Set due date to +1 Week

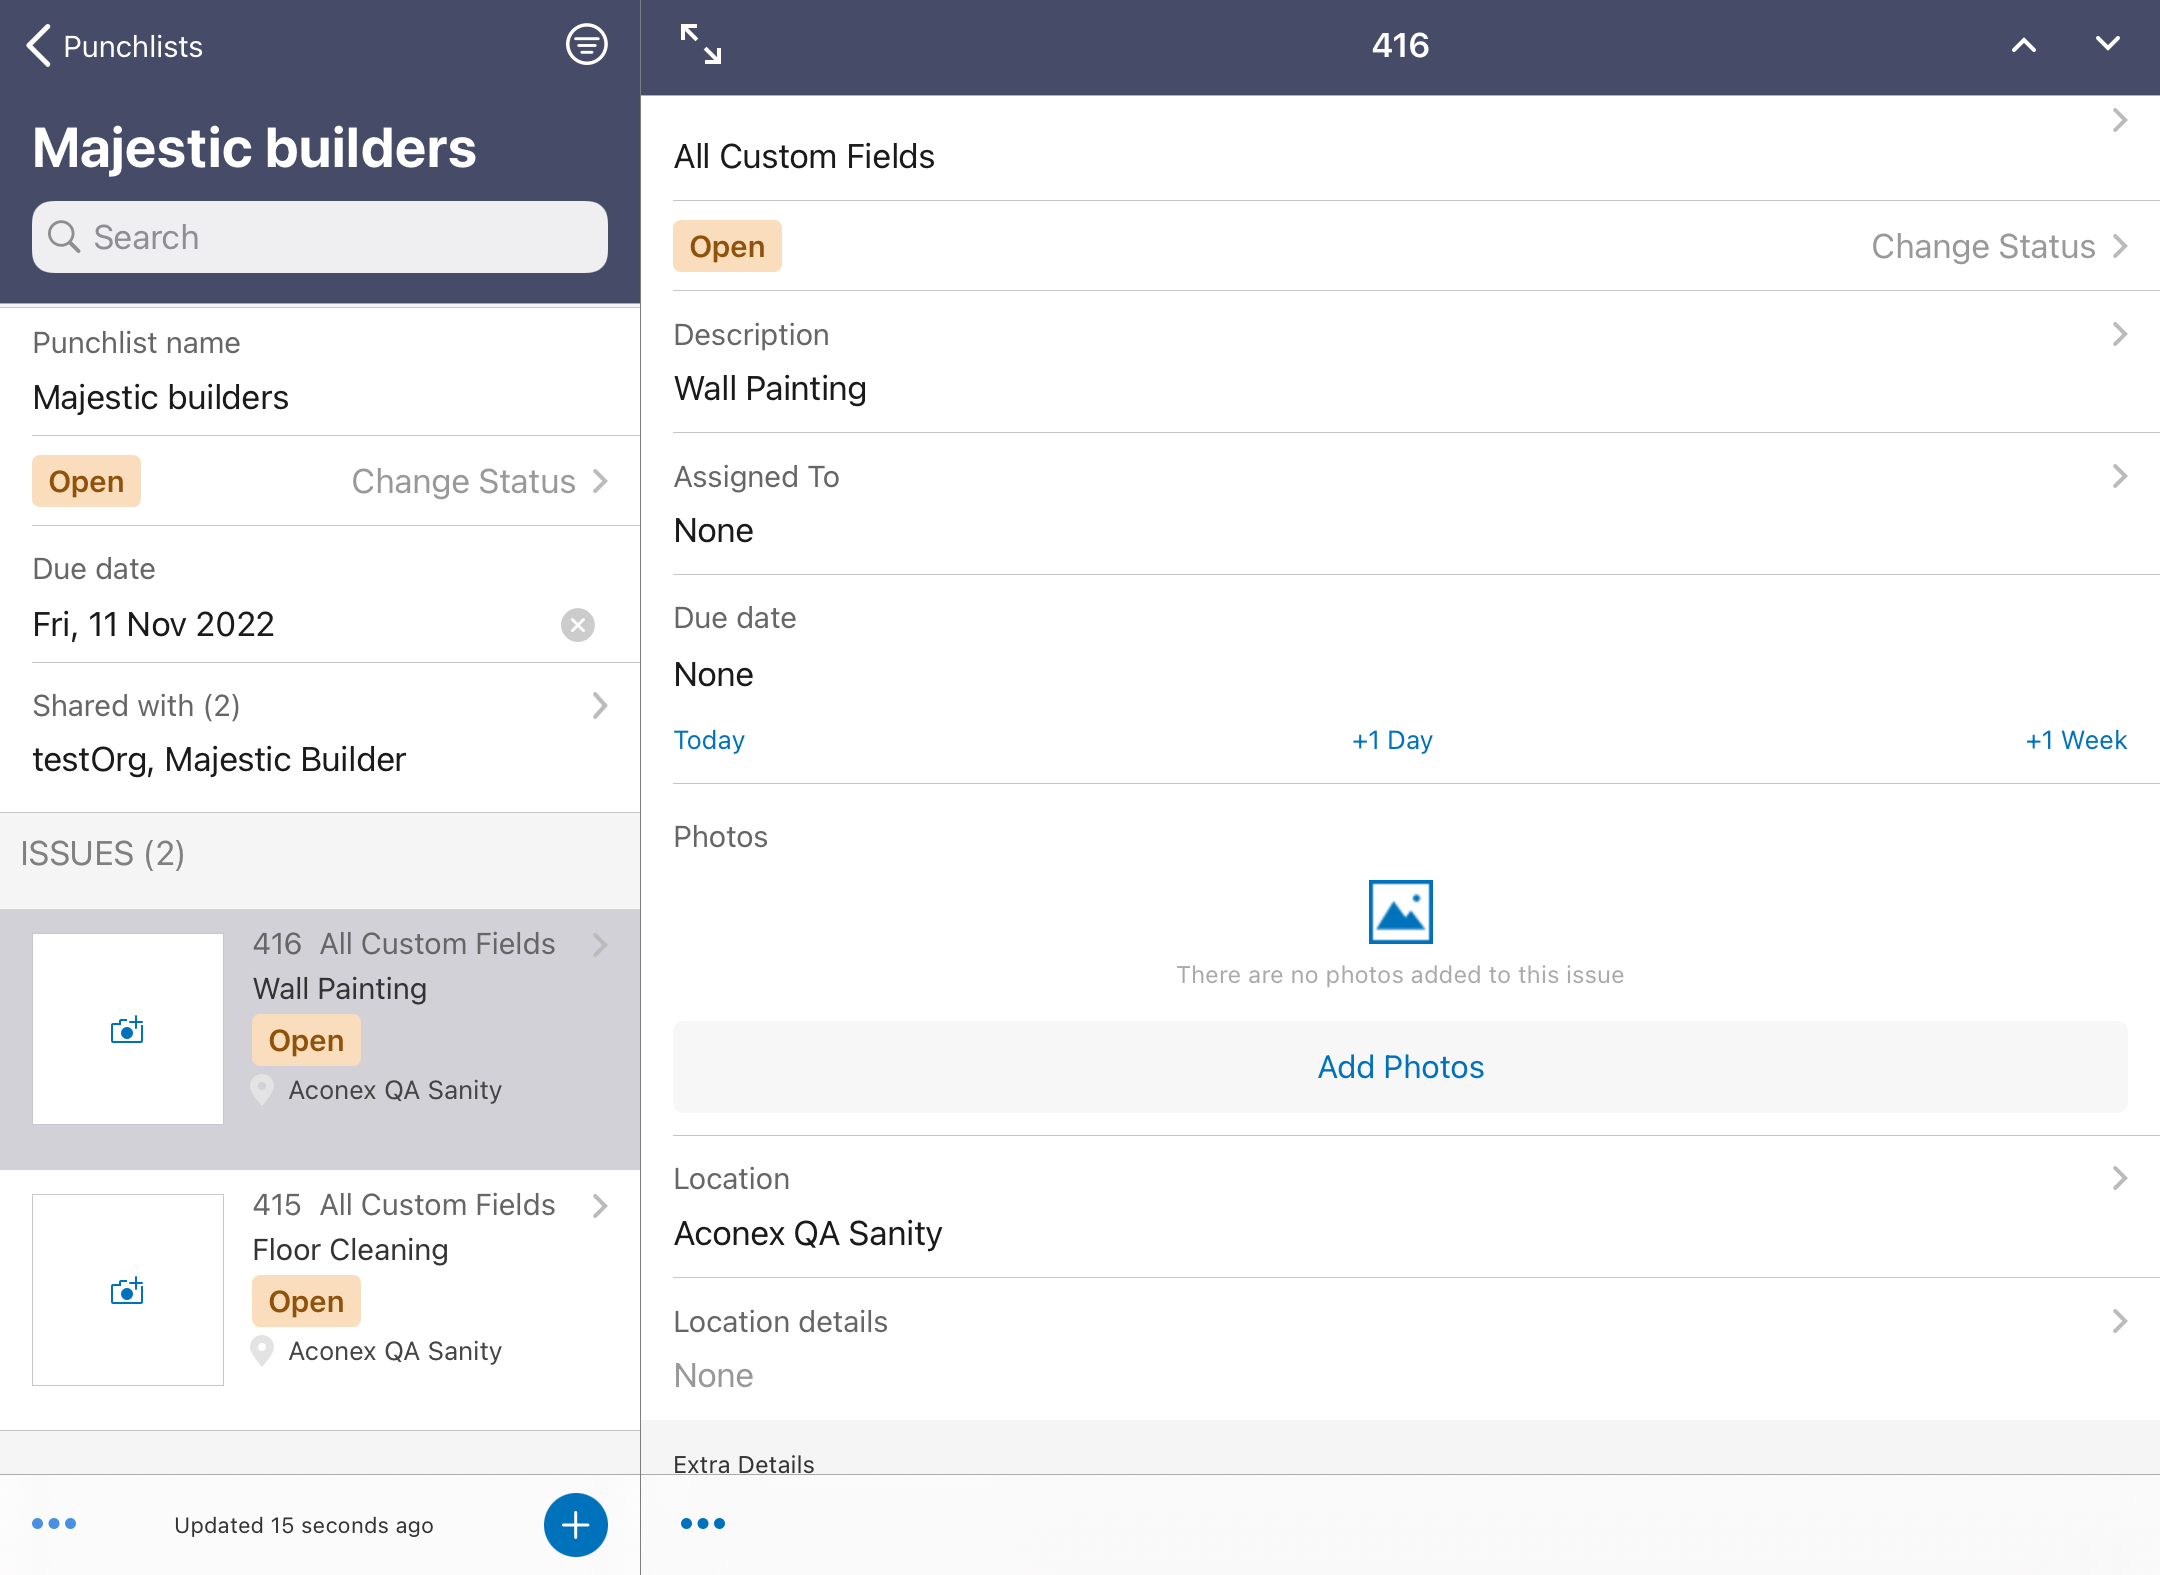coord(2076,740)
